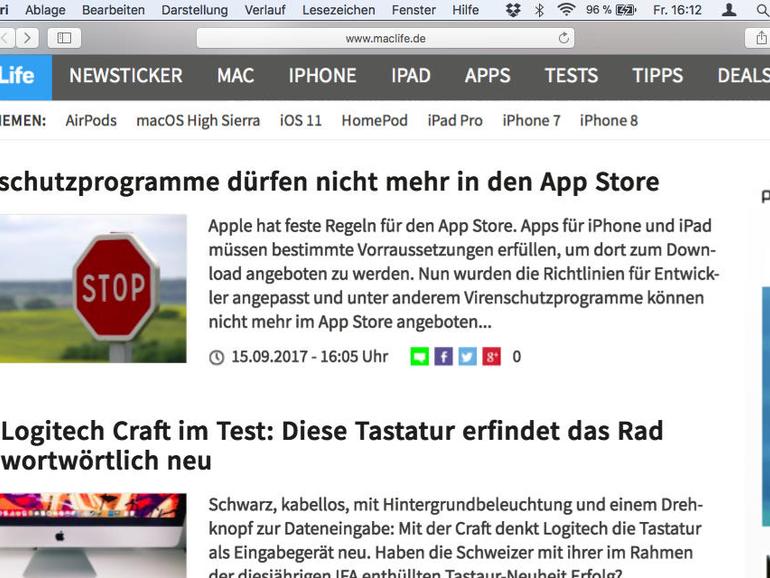Open the Lesezeichen menu
770x578 pixels.
[x=339, y=10]
